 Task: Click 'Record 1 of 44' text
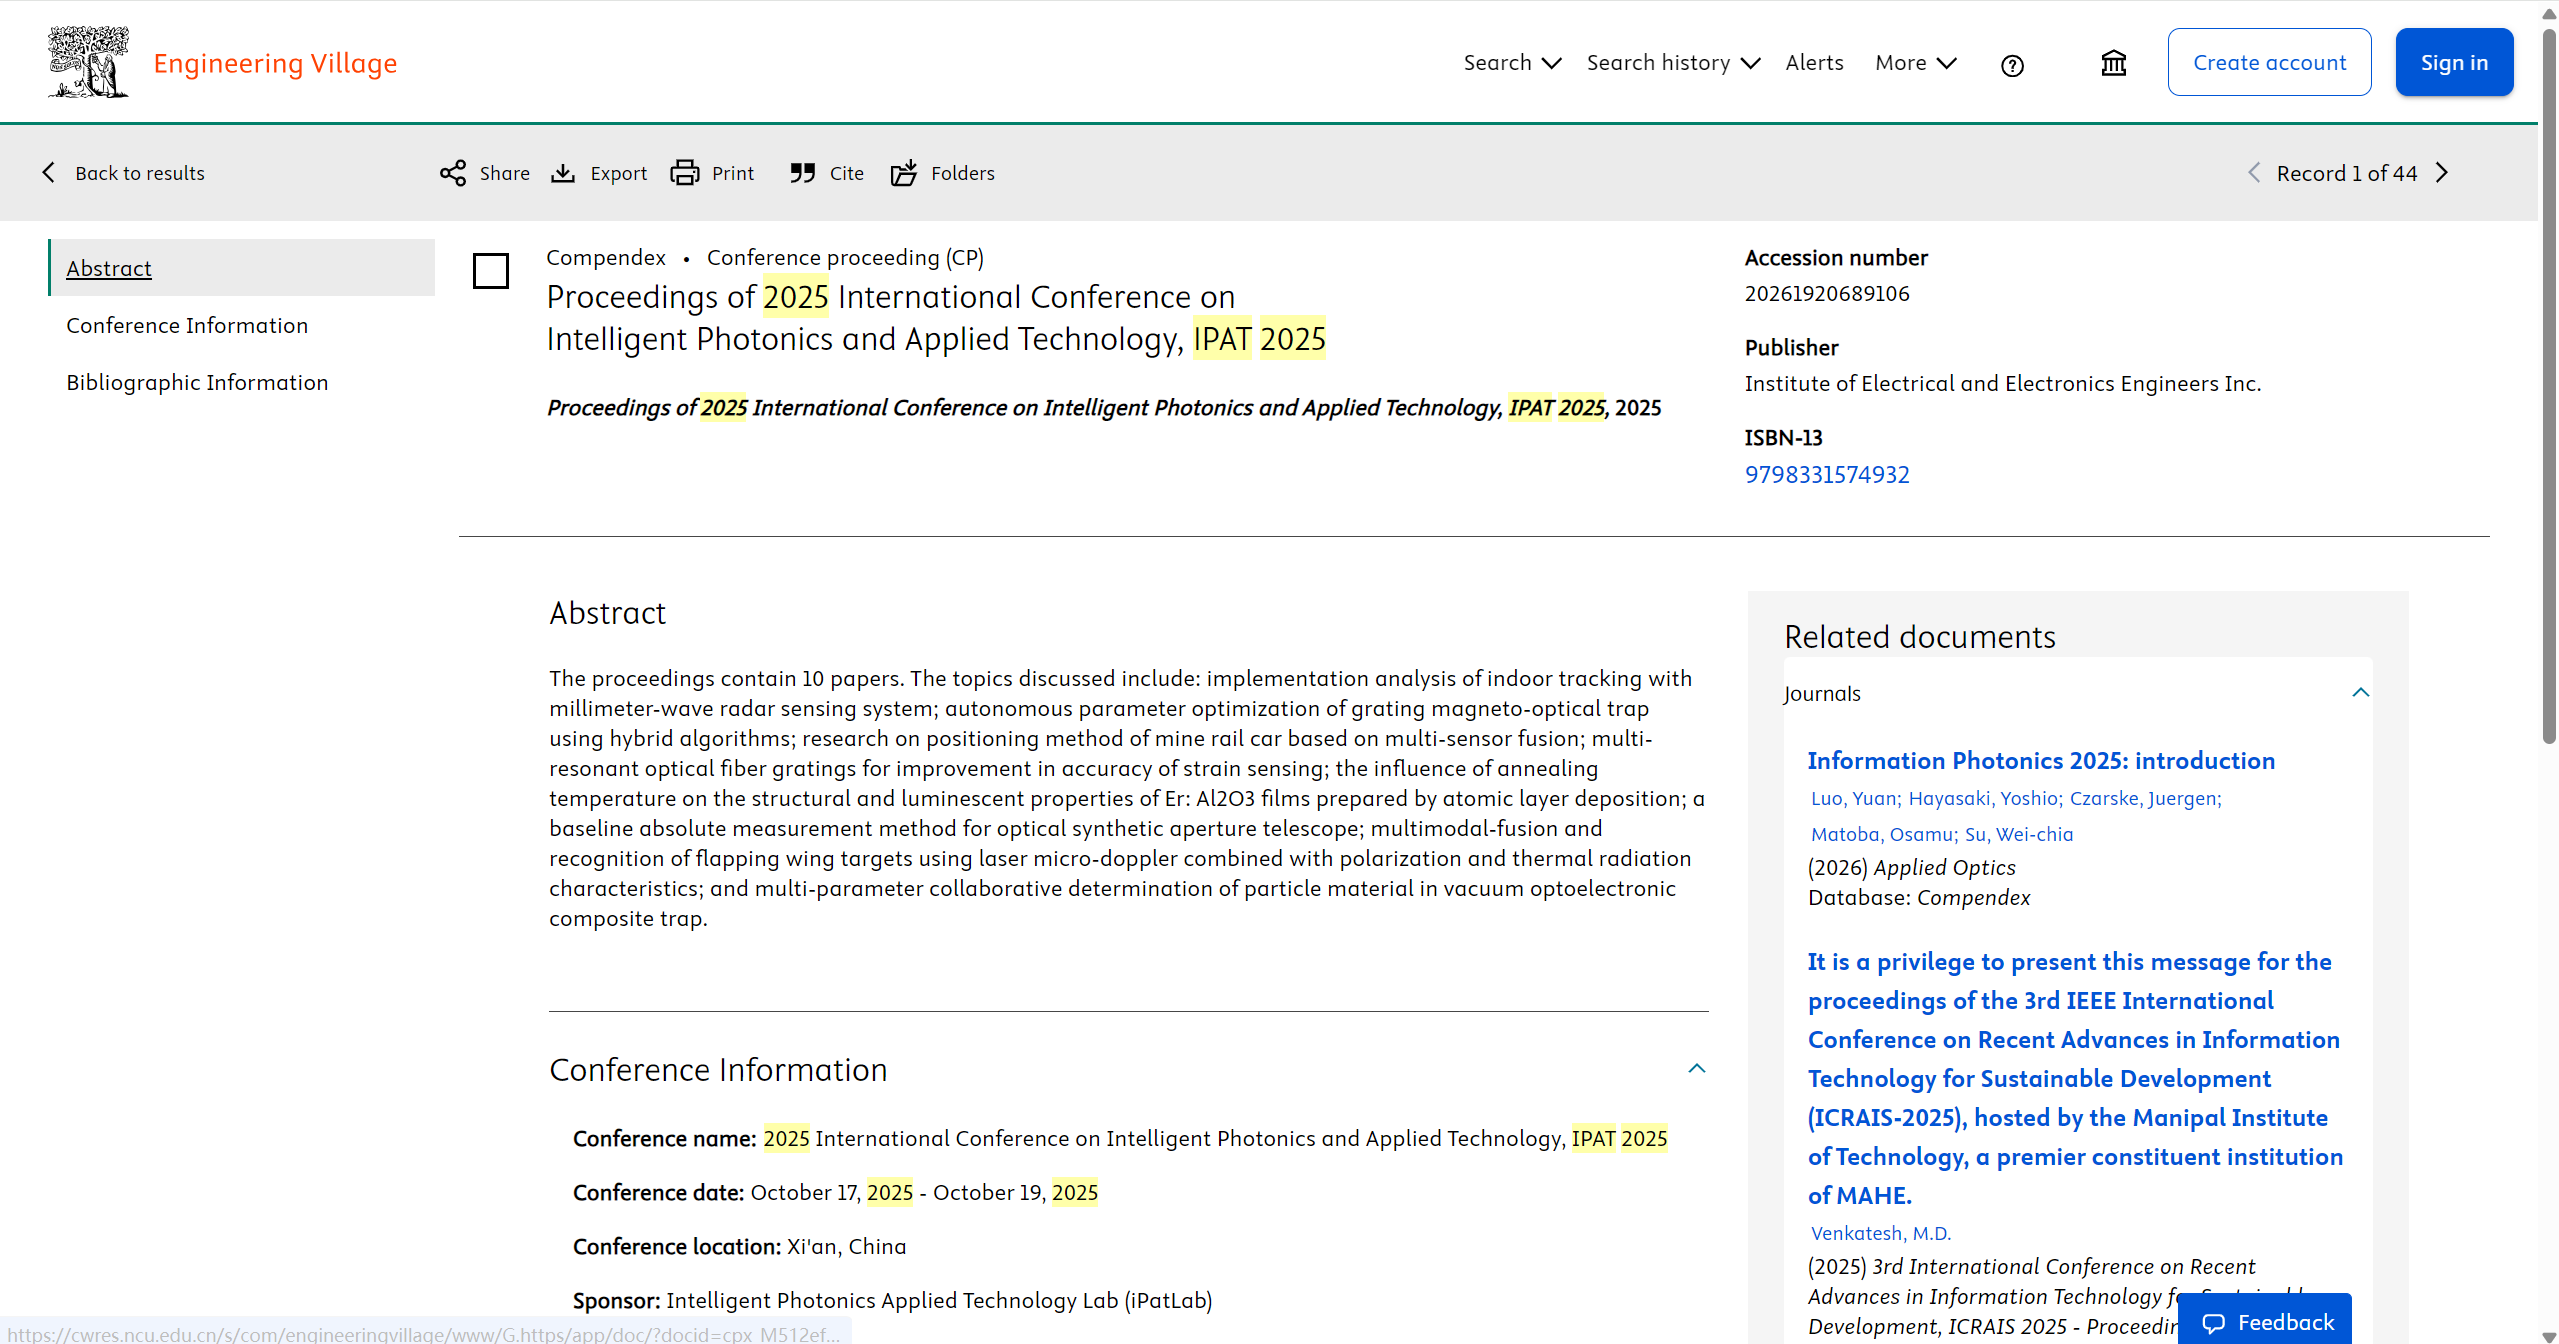2347,173
